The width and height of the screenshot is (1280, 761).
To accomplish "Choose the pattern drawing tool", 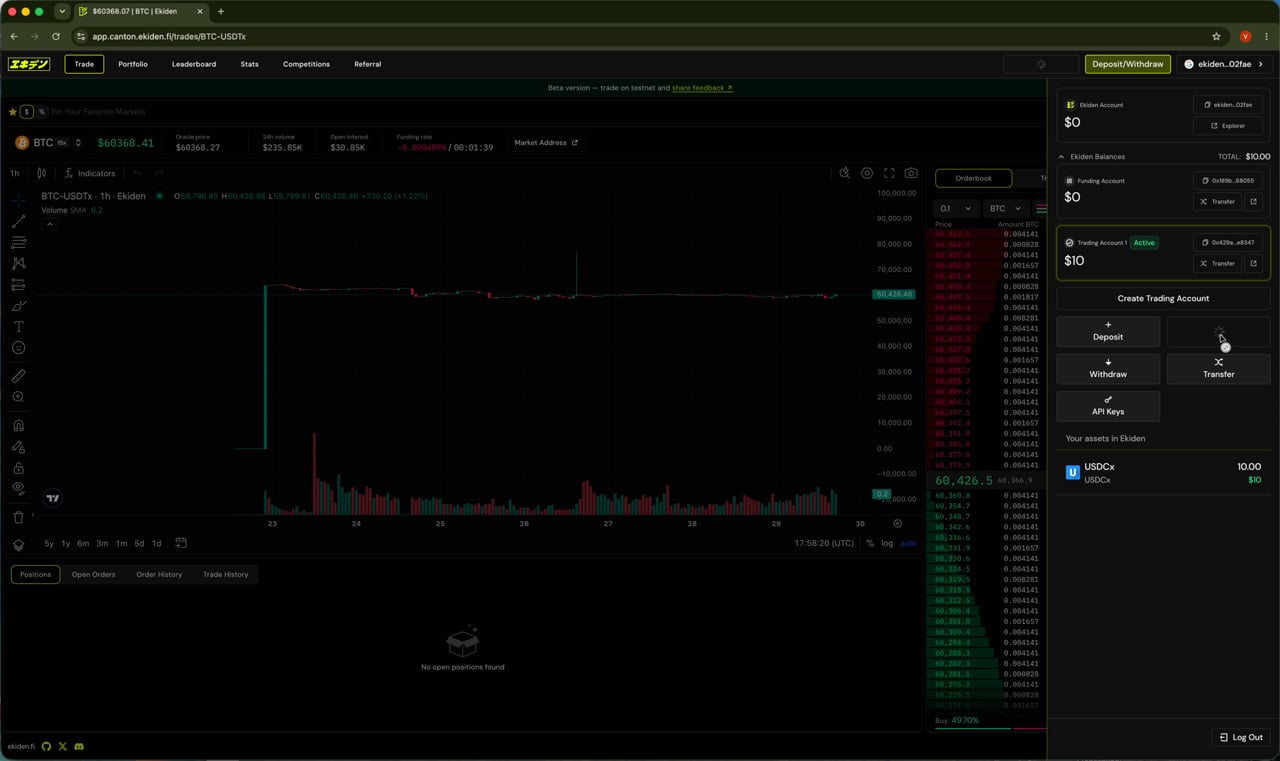I will [x=18, y=263].
